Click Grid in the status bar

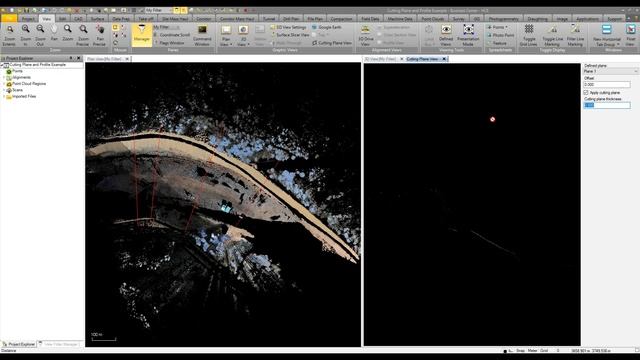click(x=544, y=351)
